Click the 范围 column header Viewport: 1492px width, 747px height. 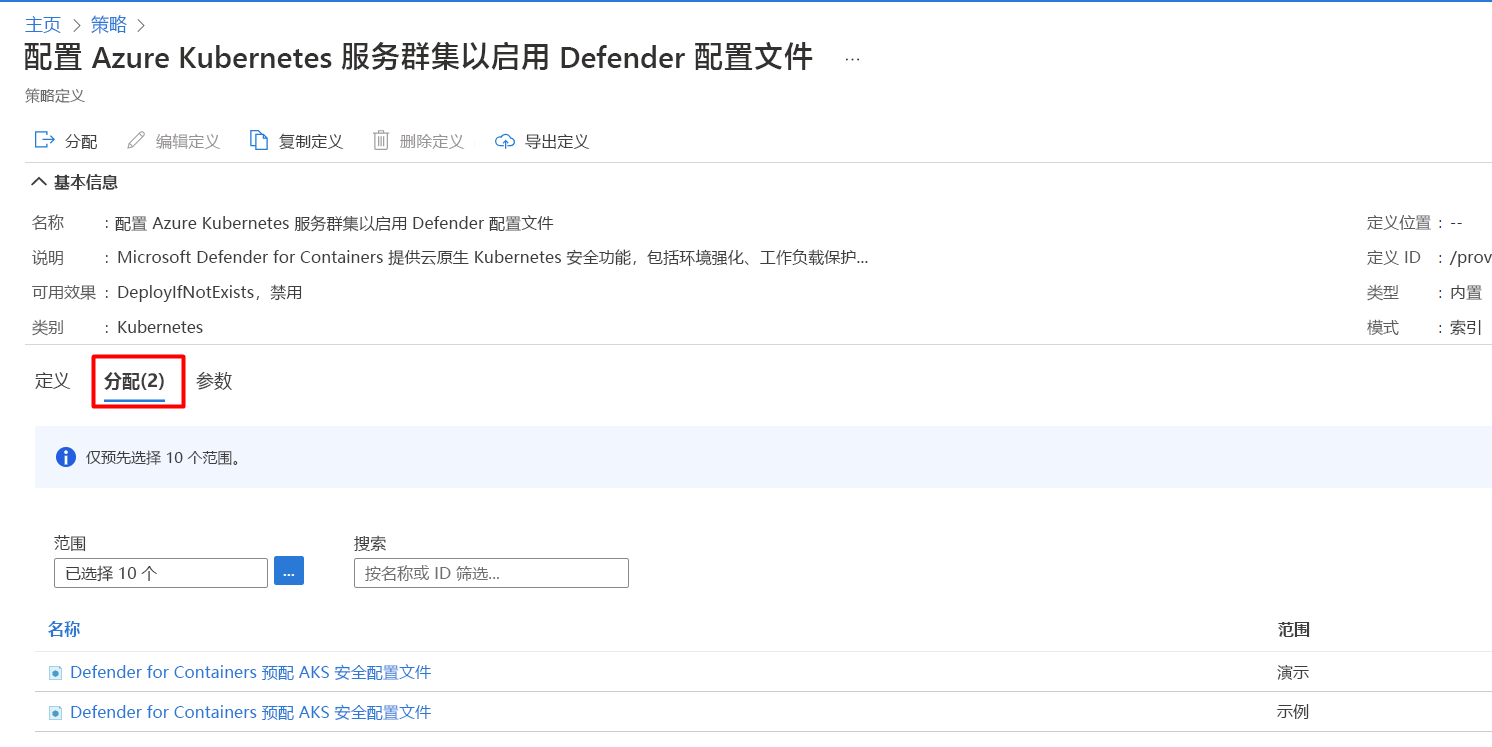(1294, 629)
